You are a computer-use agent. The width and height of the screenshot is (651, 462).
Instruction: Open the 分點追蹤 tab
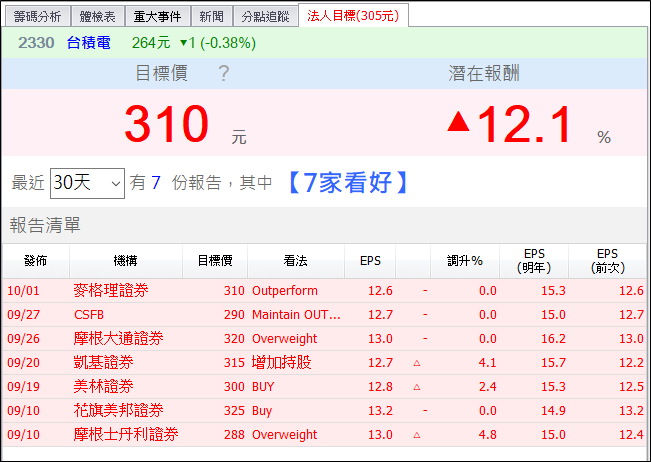point(265,17)
